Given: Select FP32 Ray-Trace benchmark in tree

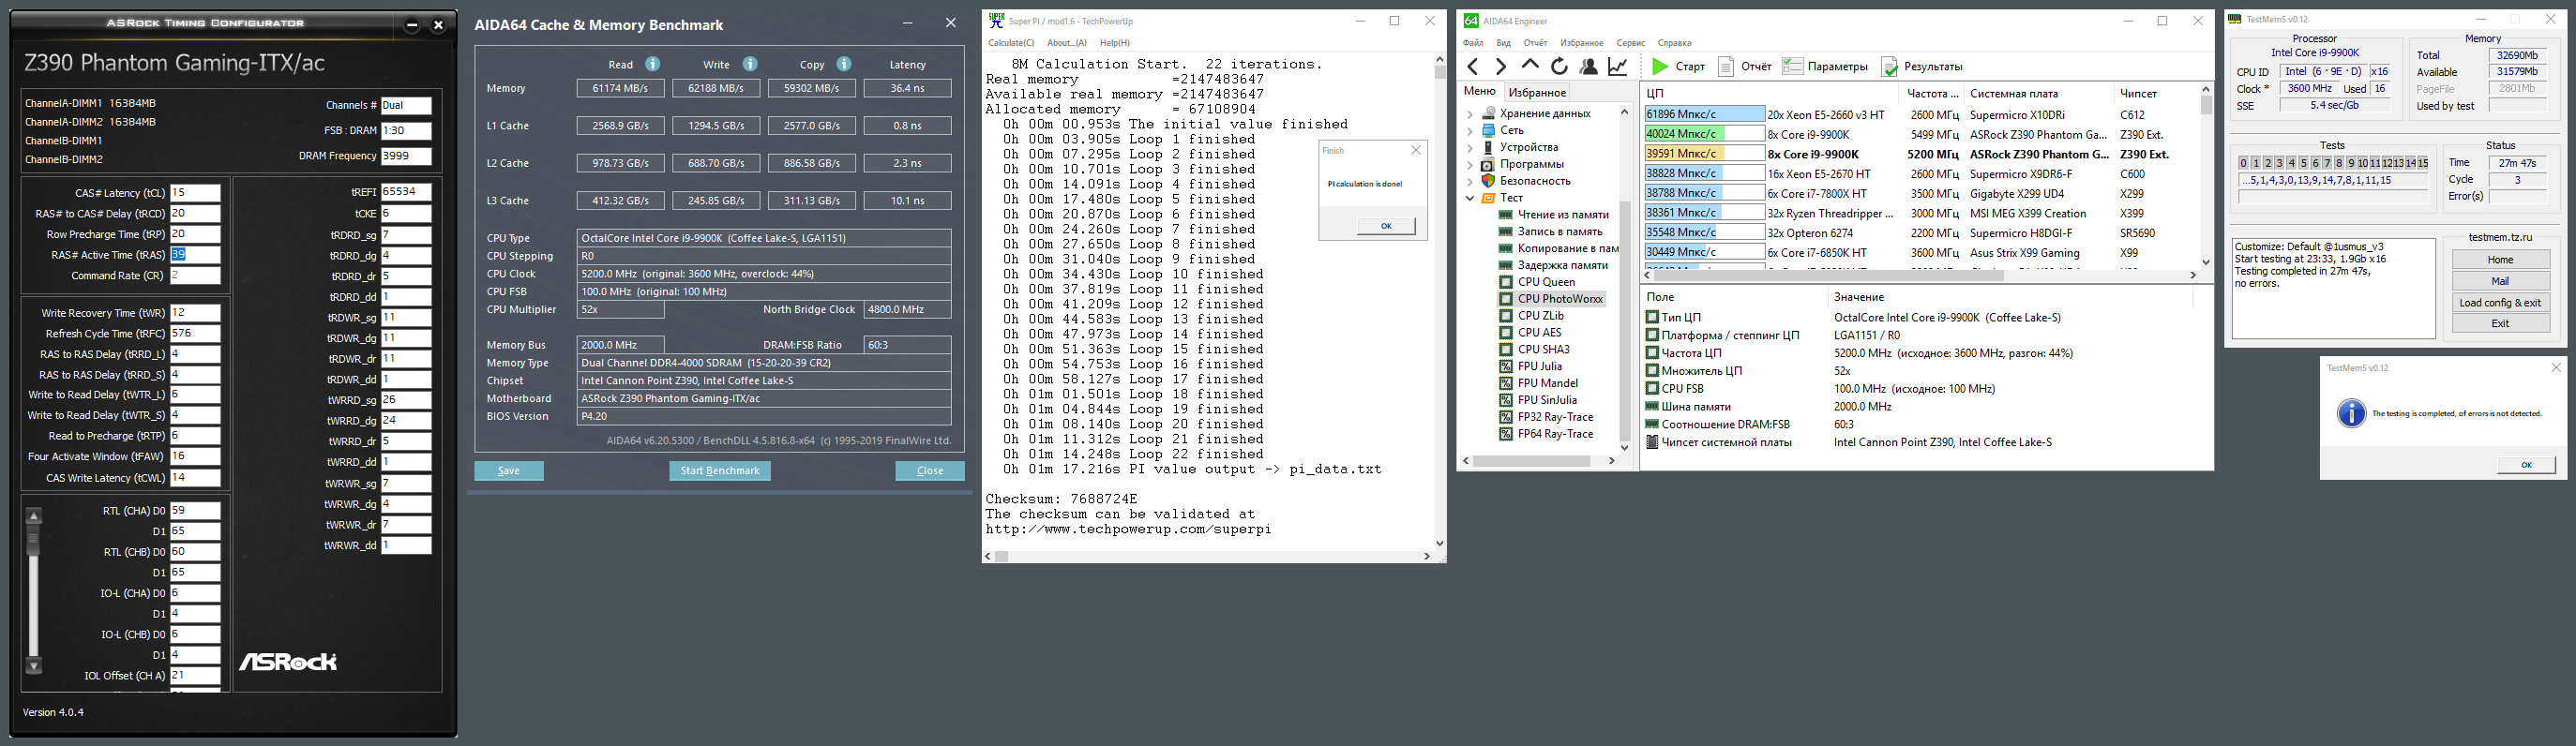Looking at the screenshot, I should pos(1555,417).
